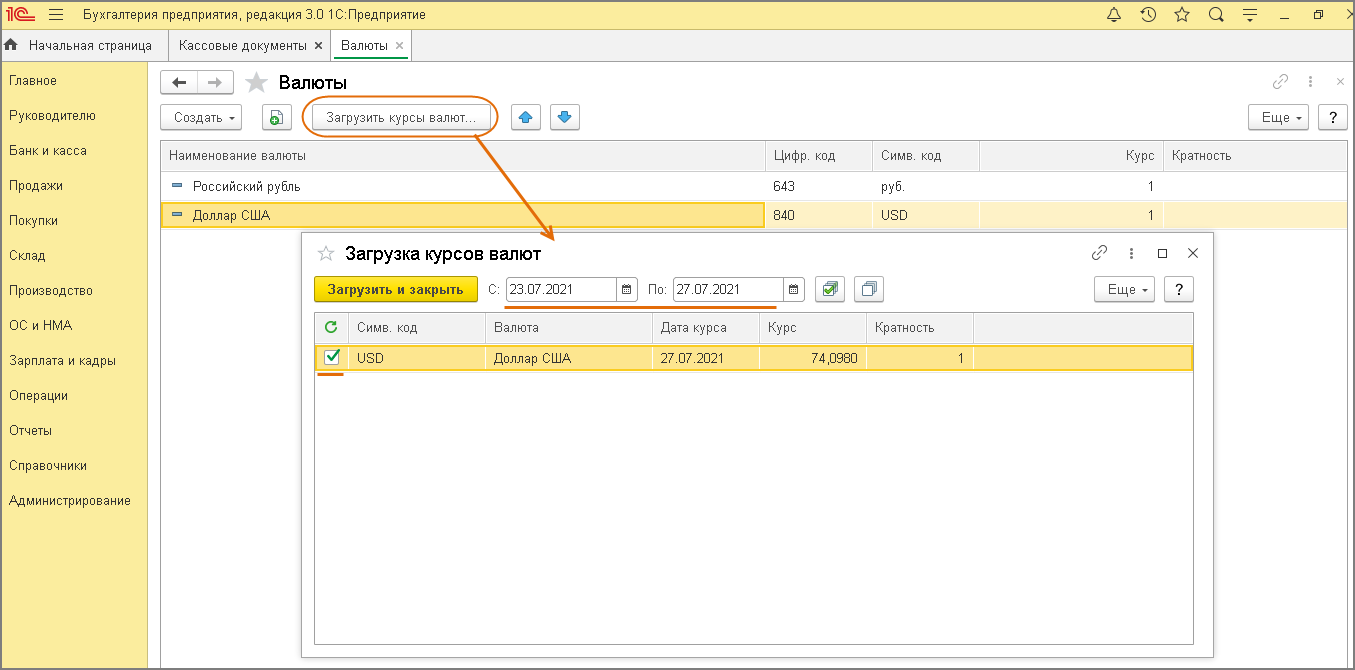Screen dimensions: 1355x670
Task: Open service menu dropdown icon in title bar
Action: [1249, 15]
